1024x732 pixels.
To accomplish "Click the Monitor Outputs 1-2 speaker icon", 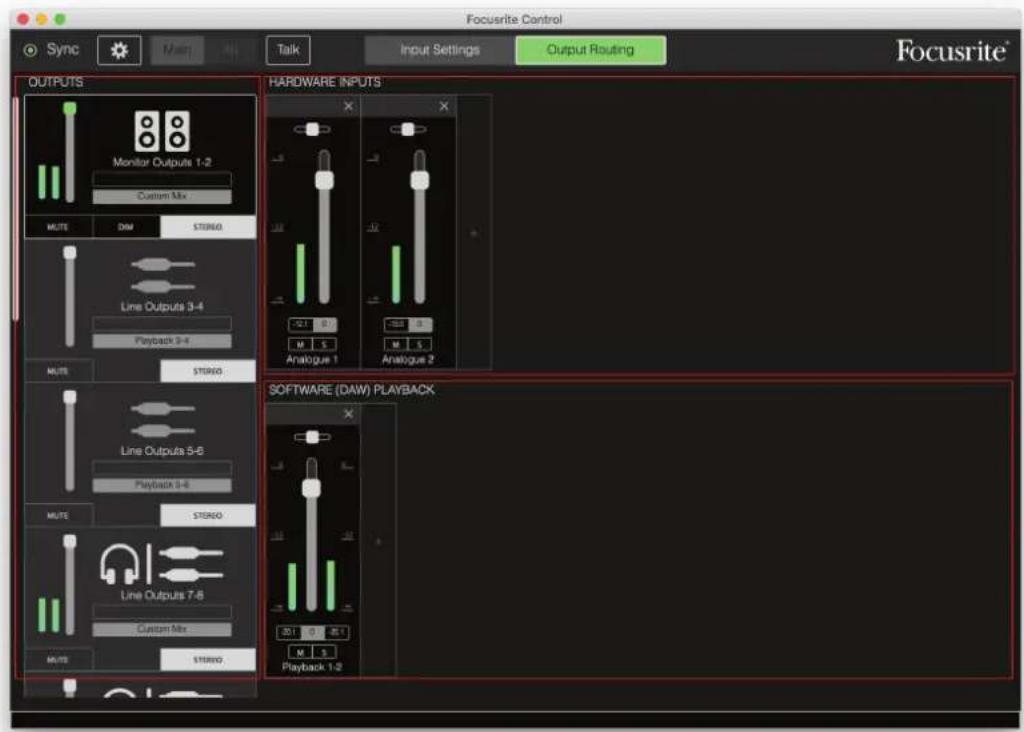I will pyautogui.click(x=162, y=131).
